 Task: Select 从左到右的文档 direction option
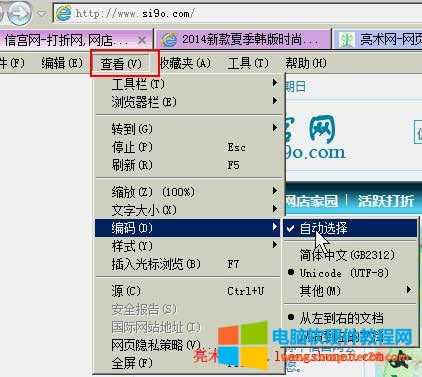350,318
